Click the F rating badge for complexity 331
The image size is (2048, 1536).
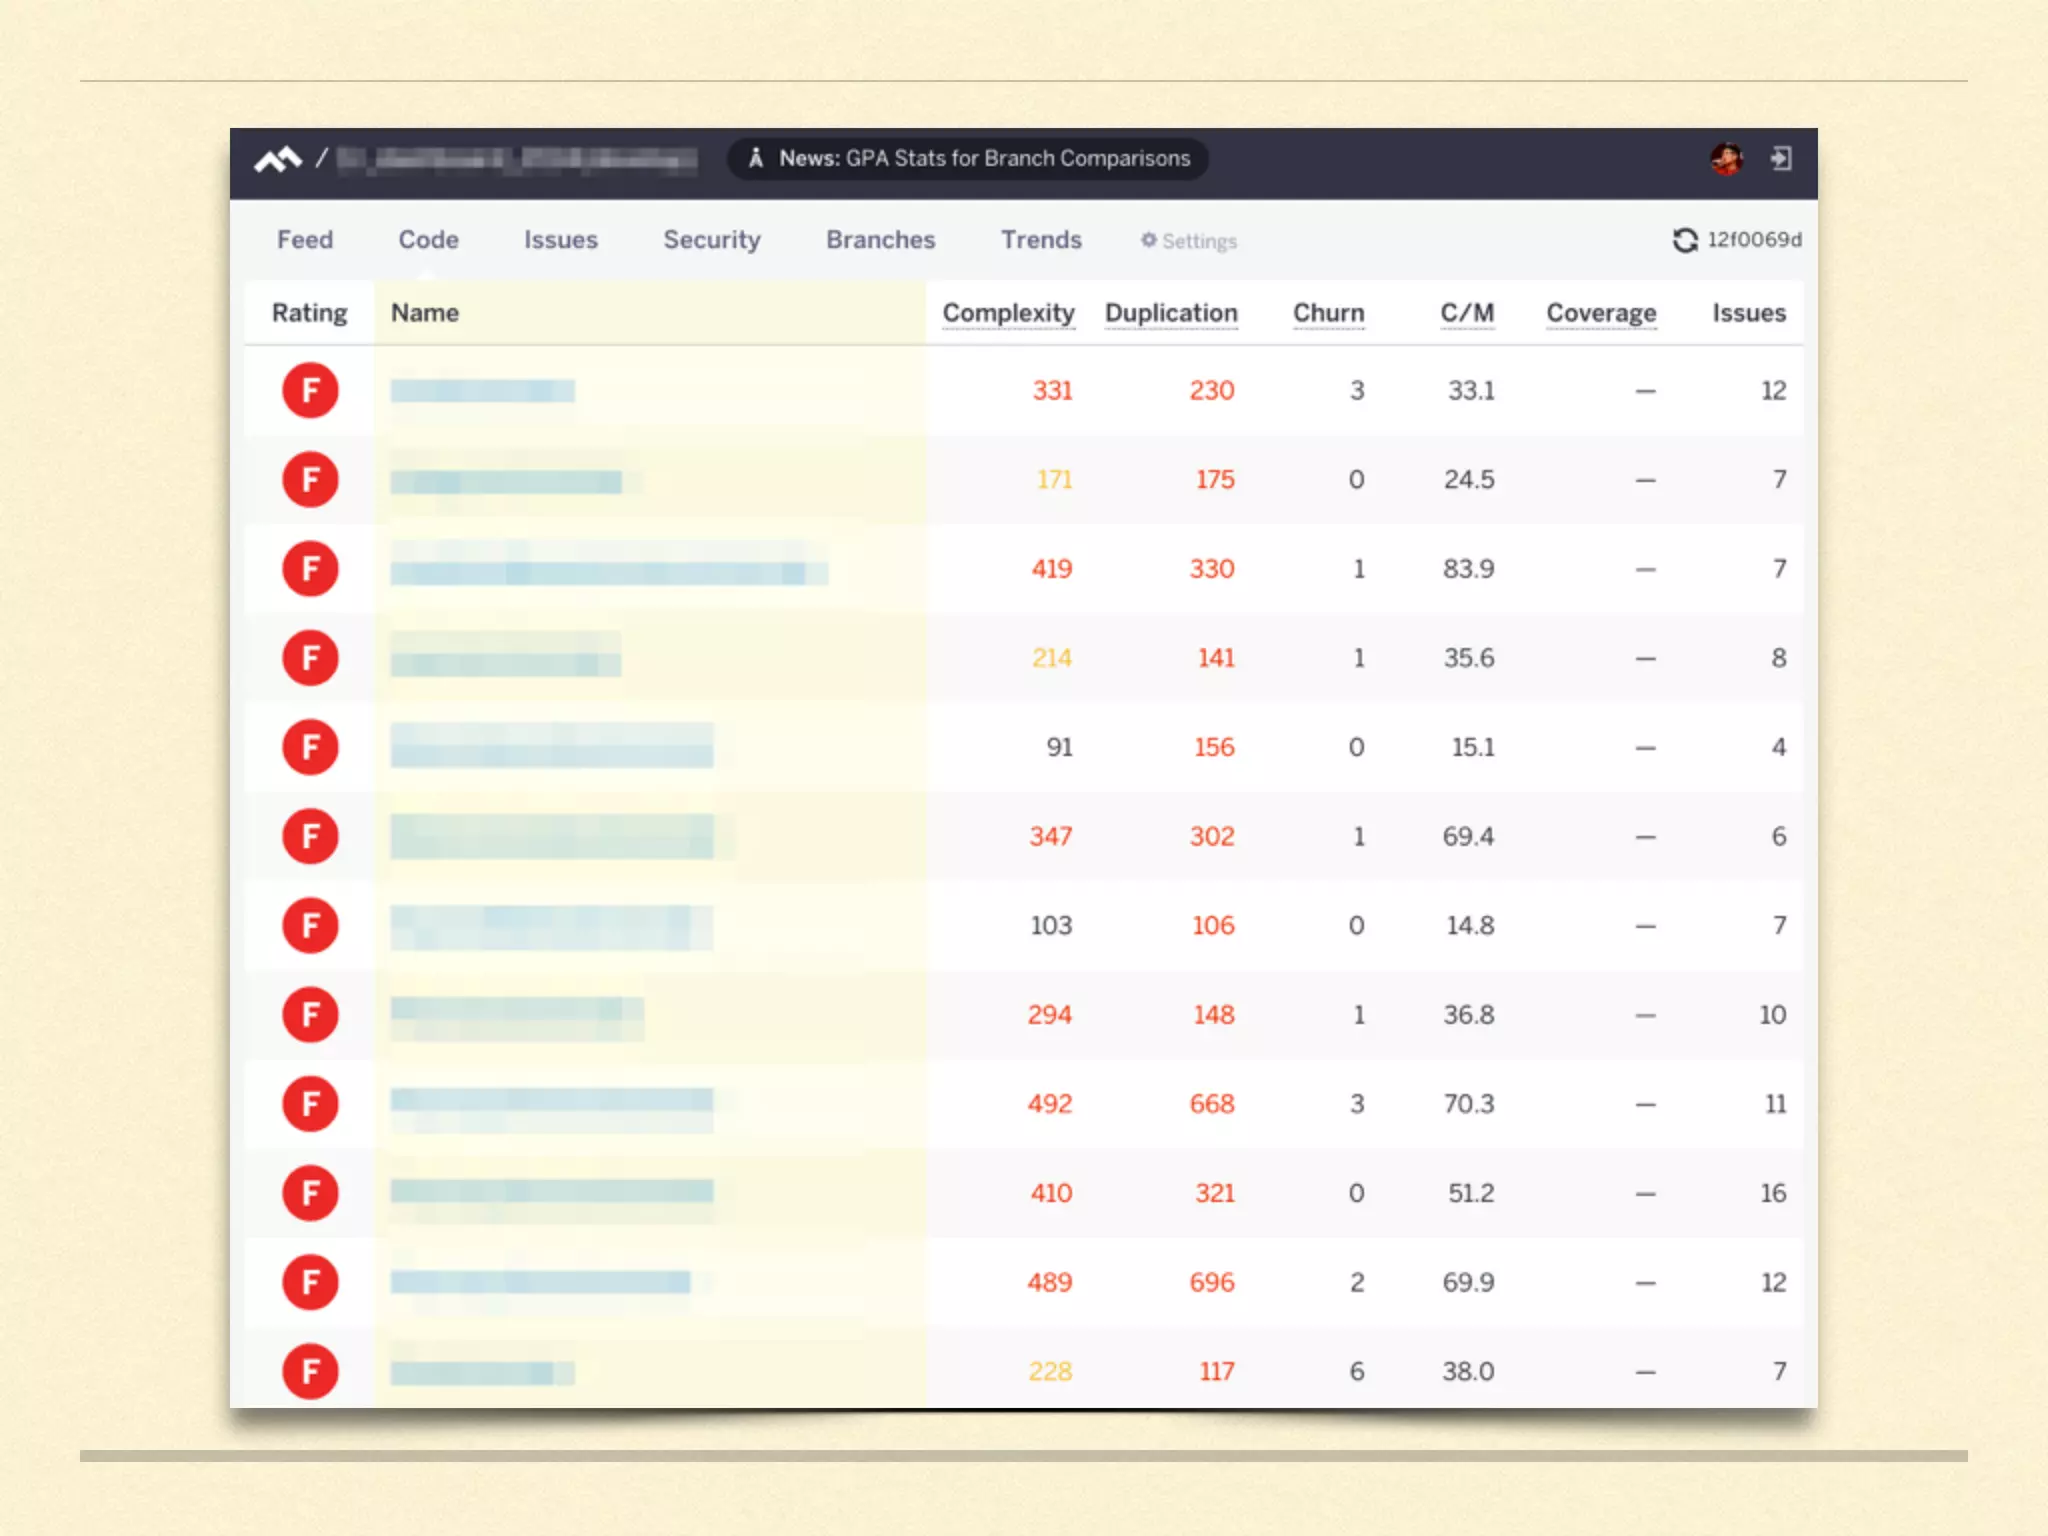point(310,390)
